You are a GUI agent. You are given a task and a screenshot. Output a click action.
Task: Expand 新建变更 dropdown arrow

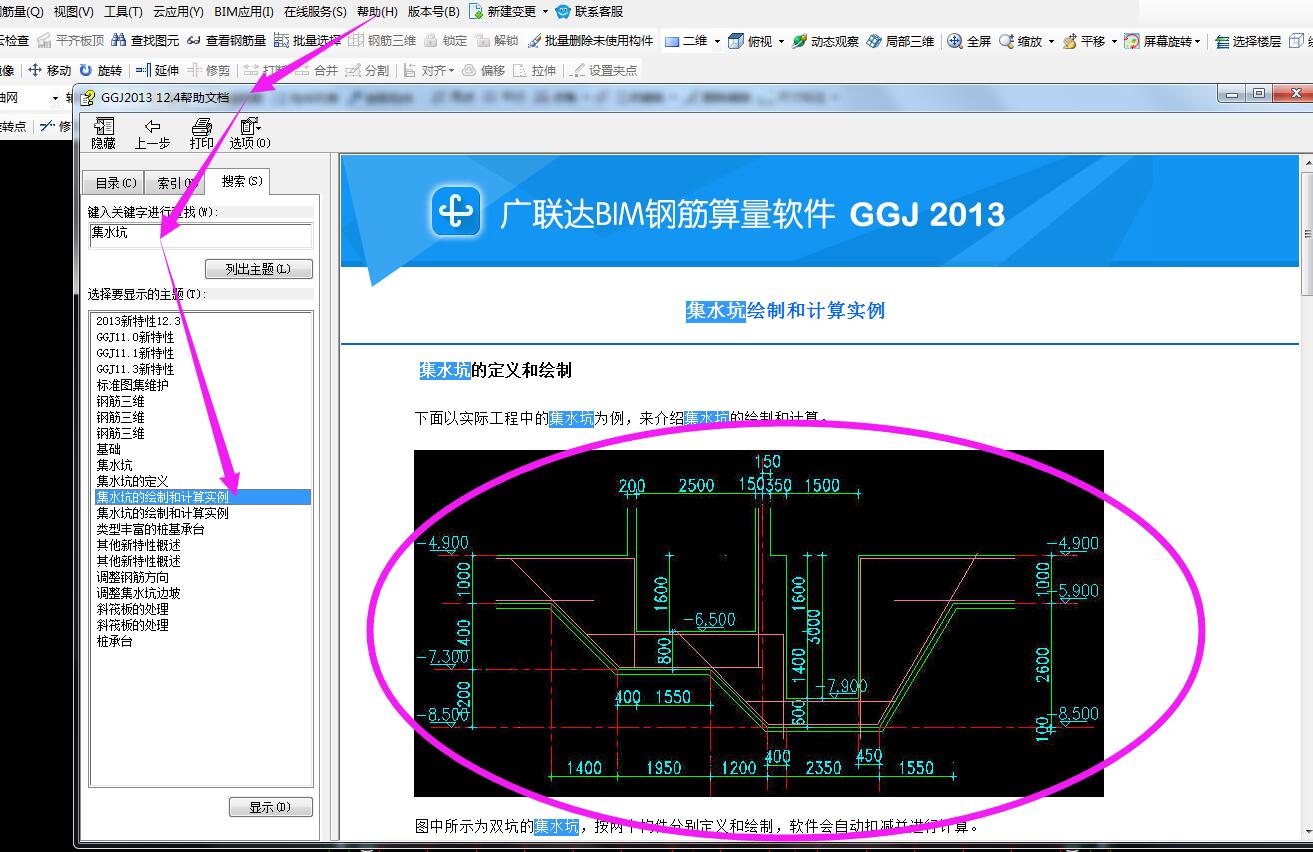click(545, 12)
